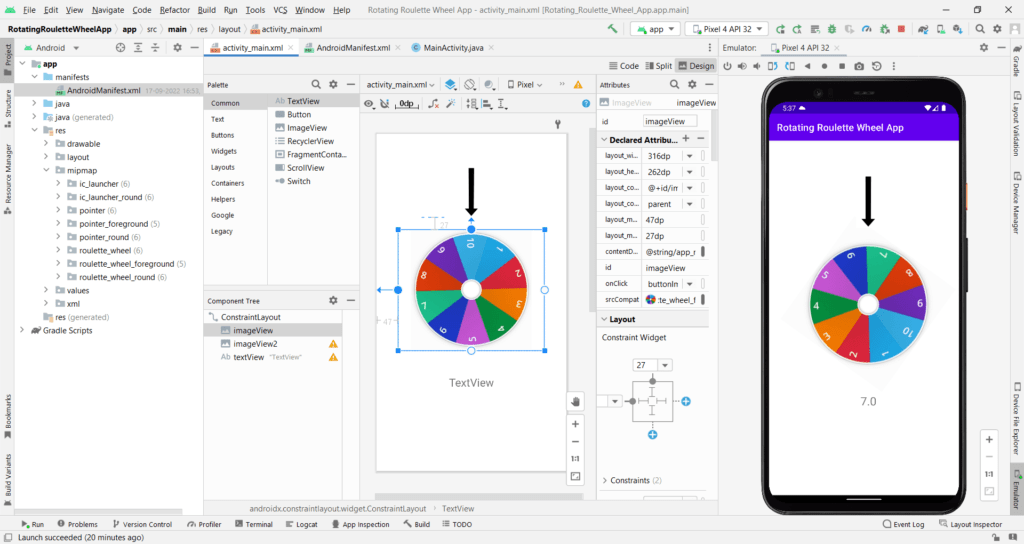Click the magic wand infer constraints icon
Screen dimensions: 1024x544
click(451, 104)
